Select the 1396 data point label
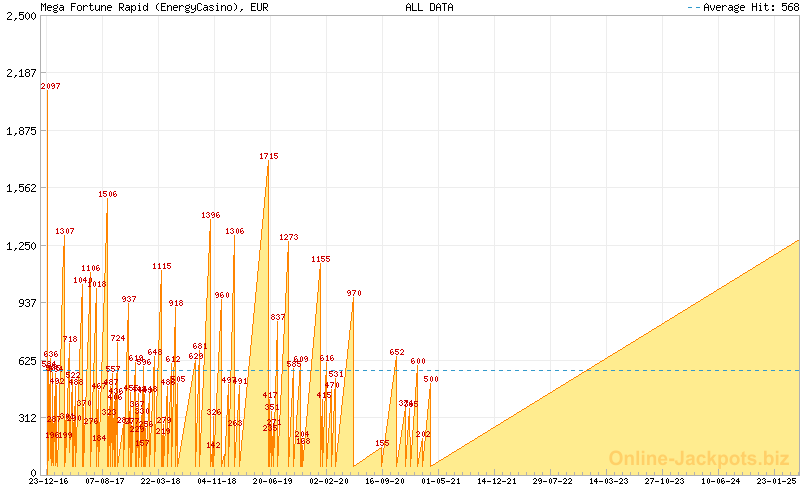800x490 pixels. pyautogui.click(x=210, y=216)
